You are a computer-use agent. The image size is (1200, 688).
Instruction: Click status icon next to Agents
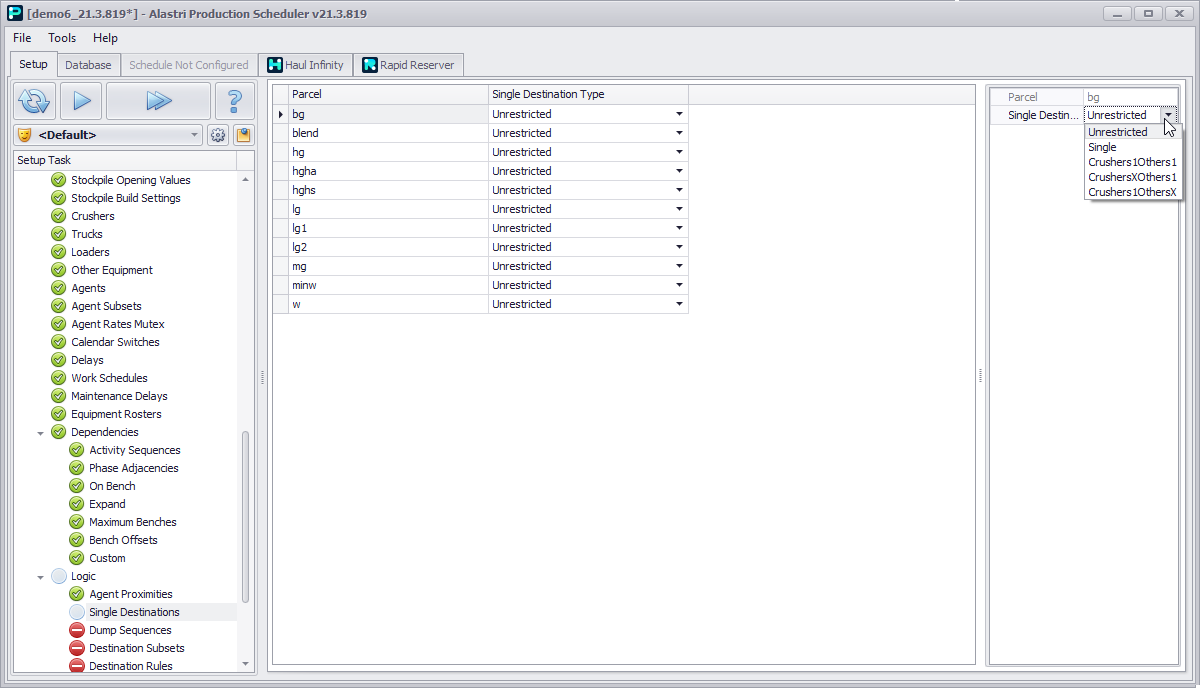point(58,288)
